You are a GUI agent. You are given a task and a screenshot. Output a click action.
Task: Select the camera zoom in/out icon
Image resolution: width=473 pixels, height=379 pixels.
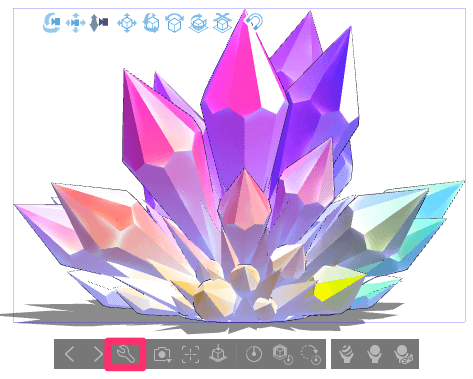99,23
